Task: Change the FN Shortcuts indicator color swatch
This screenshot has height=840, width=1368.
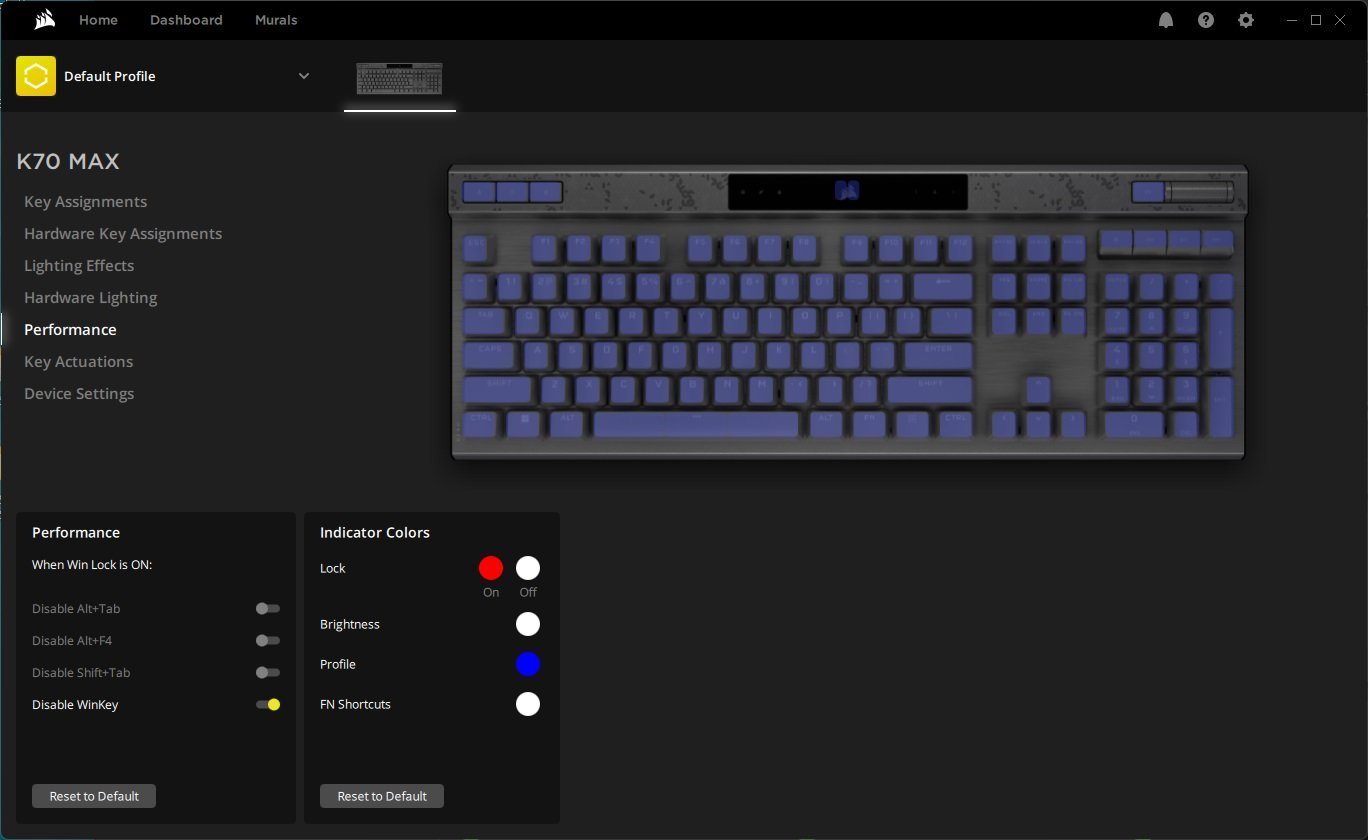Action: tap(528, 704)
